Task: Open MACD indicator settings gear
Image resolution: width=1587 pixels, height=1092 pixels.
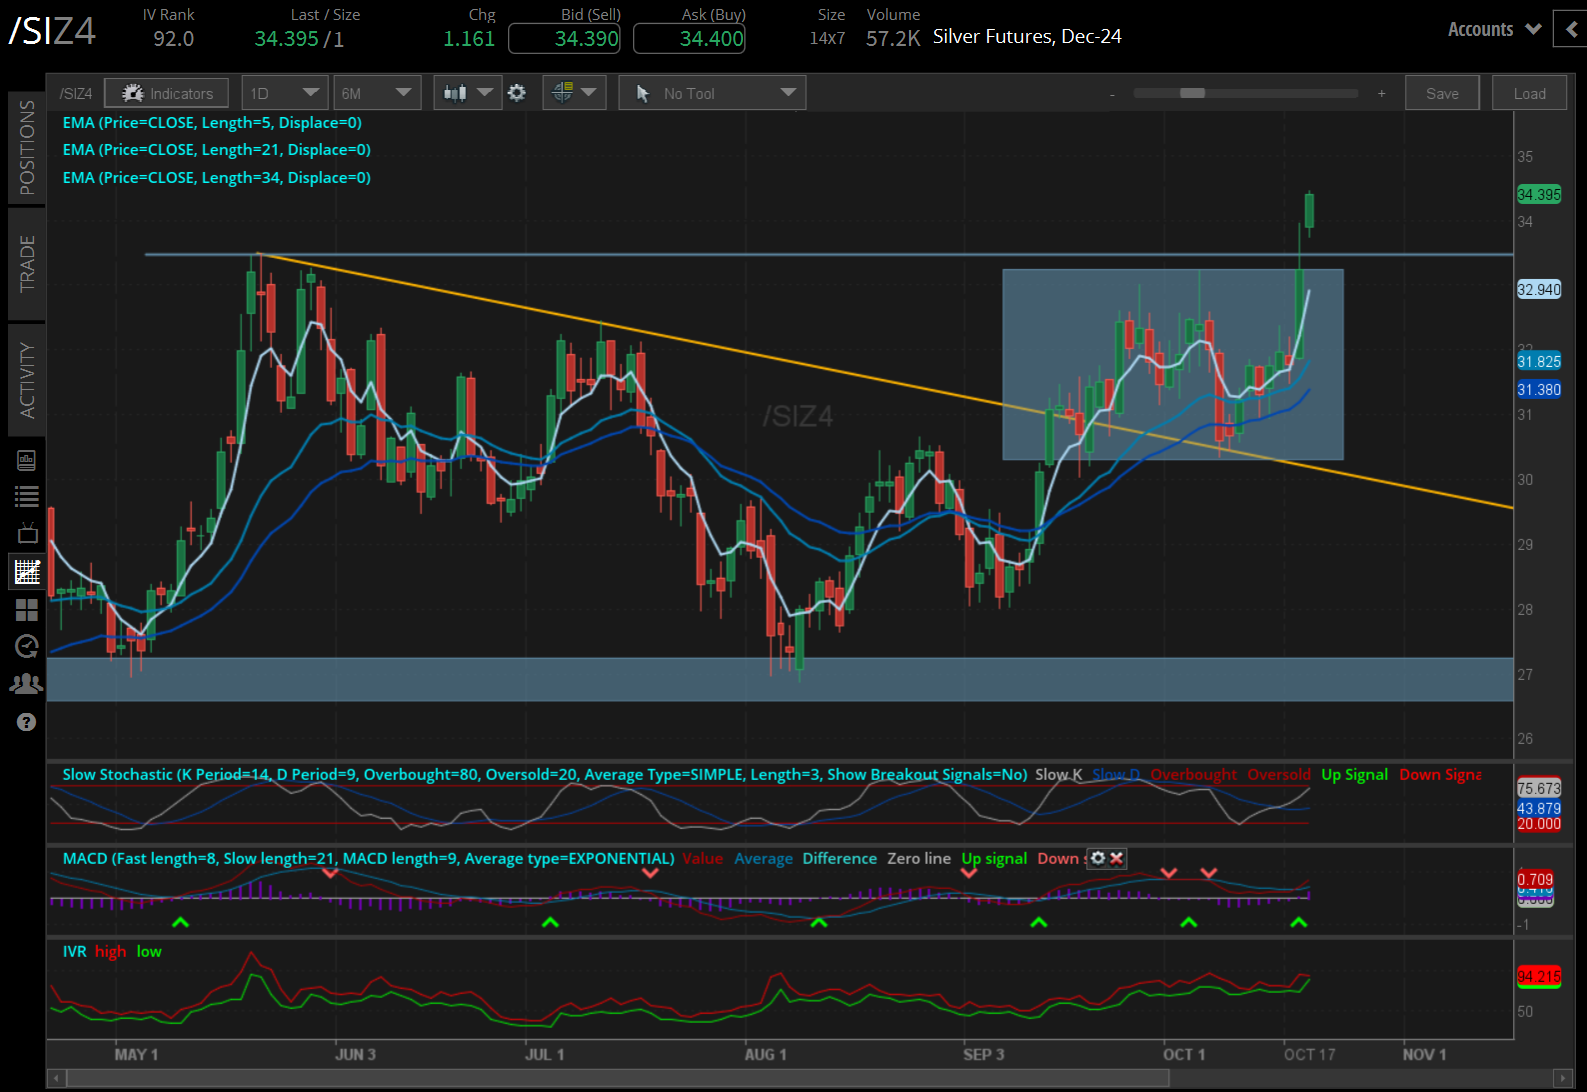Action: click(x=1098, y=858)
